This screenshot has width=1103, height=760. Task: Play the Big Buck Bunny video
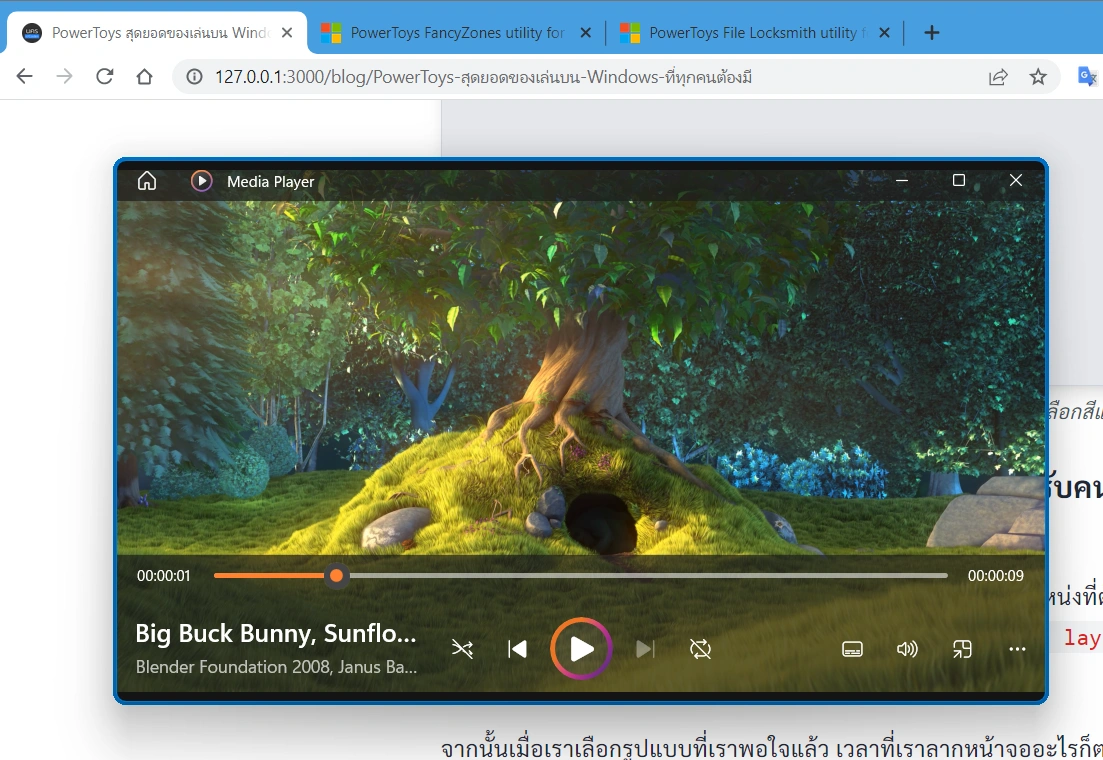click(581, 648)
